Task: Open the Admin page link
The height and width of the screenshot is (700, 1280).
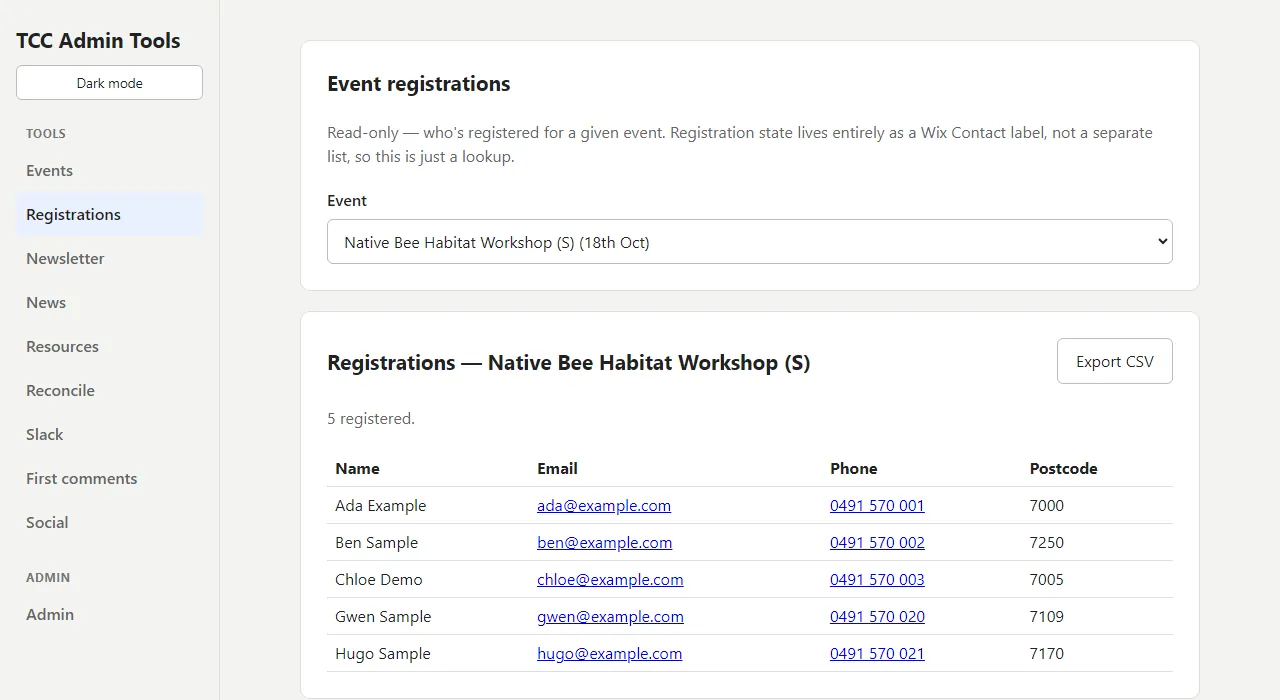Action: (109, 615)
